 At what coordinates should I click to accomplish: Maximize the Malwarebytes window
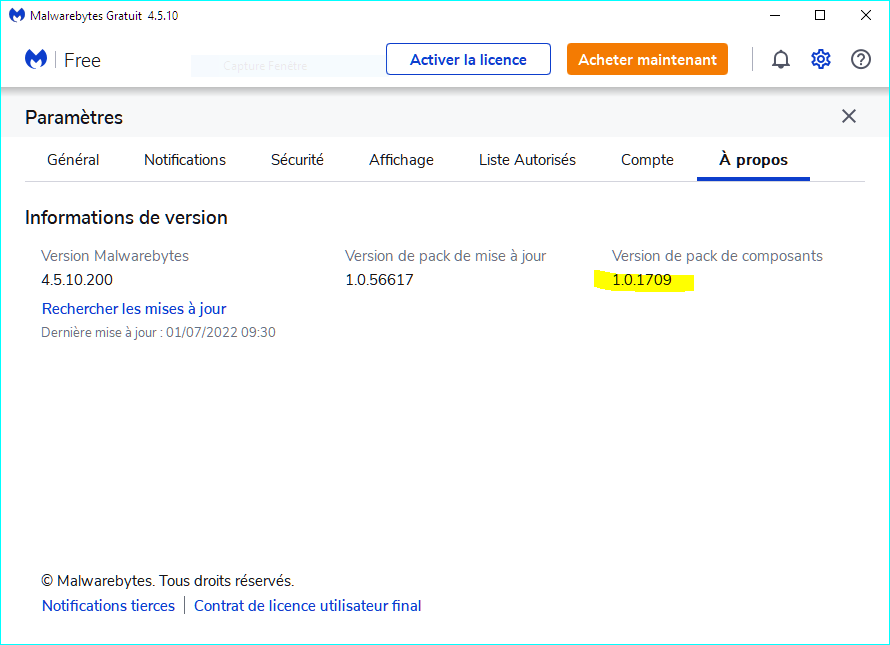pos(820,15)
